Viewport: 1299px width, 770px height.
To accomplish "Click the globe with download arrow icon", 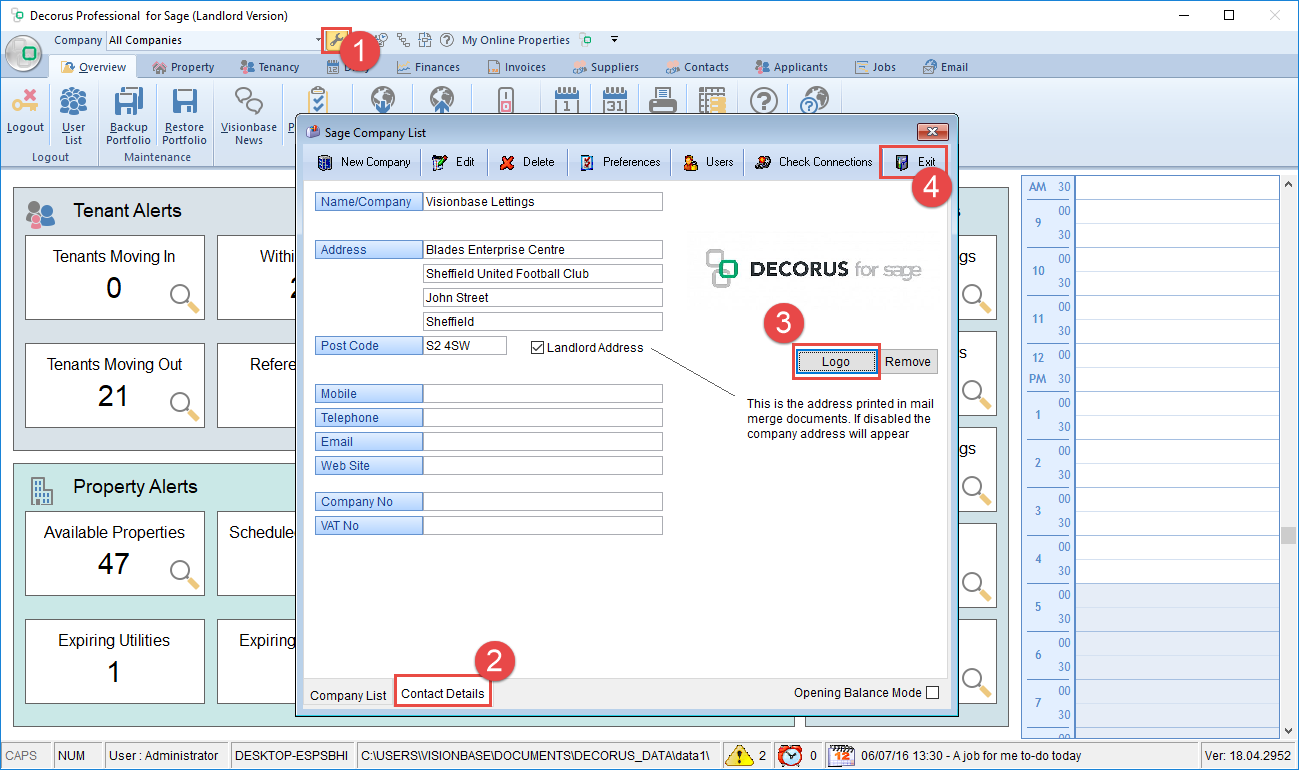I will pos(384,101).
